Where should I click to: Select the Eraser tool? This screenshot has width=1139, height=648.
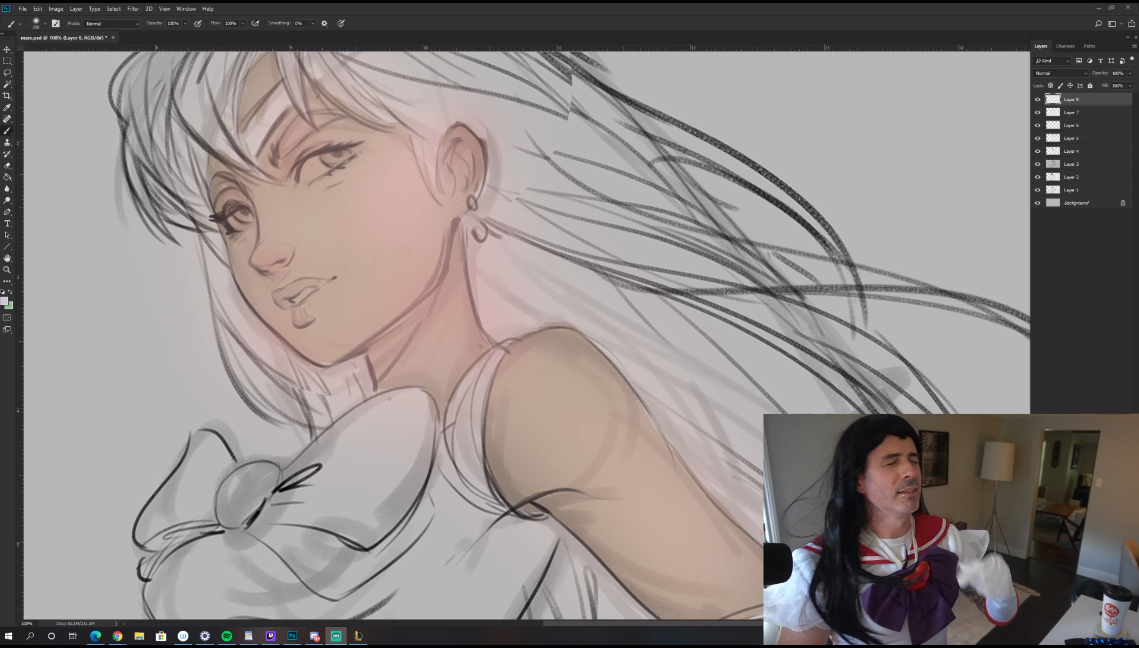point(7,166)
